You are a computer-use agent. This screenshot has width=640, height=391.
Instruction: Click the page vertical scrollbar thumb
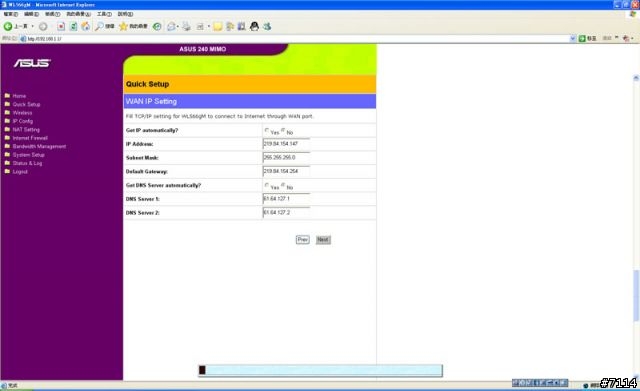point(636,295)
